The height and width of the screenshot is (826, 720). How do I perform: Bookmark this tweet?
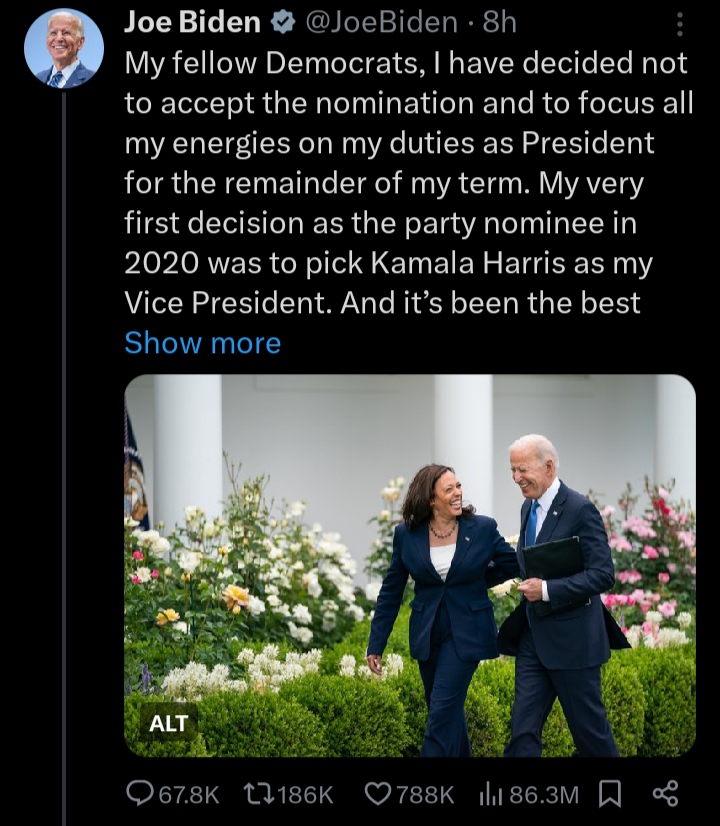pos(608,794)
